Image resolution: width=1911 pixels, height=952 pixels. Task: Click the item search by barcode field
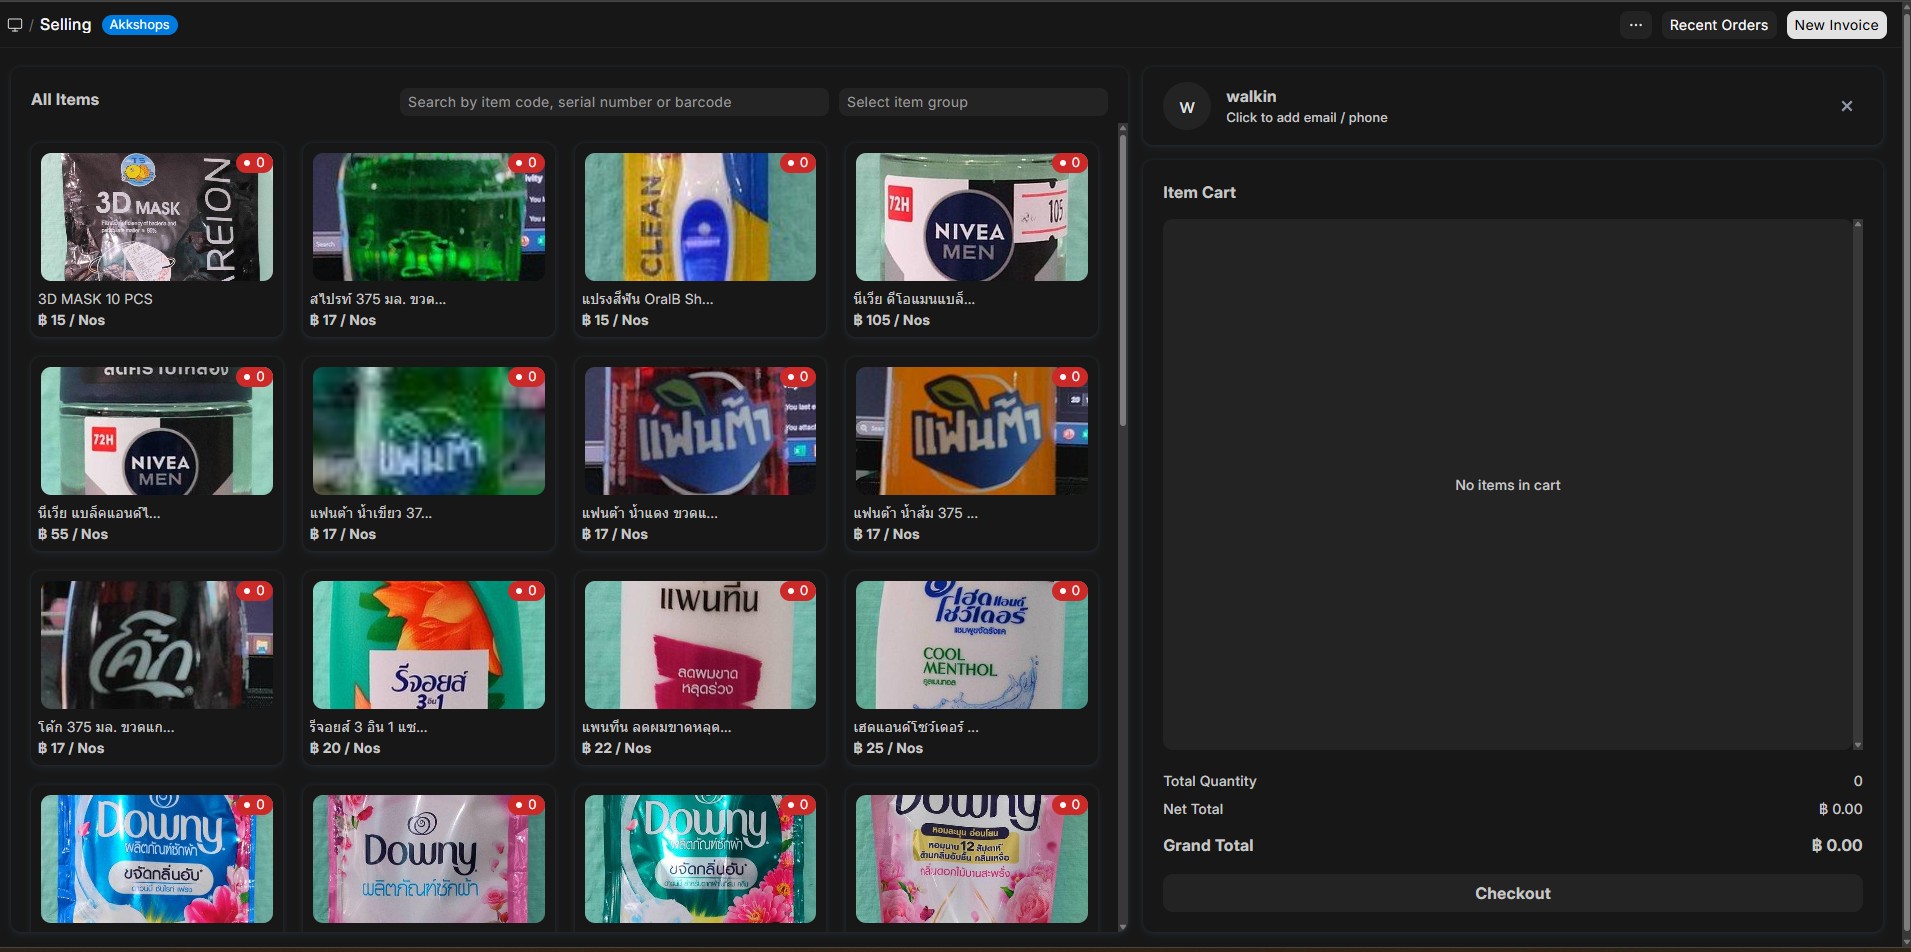click(x=613, y=102)
